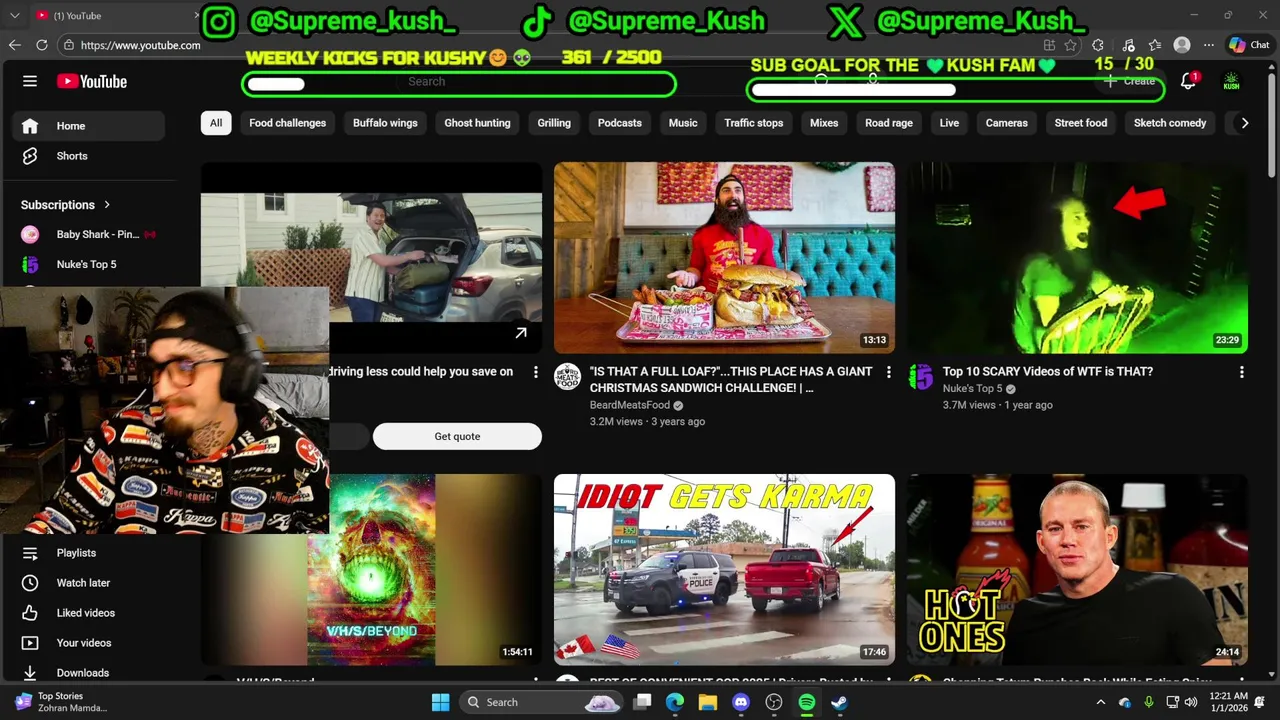Viewport: 1280px width, 720px height.
Task: Open Spotify from the taskbar
Action: click(806, 702)
